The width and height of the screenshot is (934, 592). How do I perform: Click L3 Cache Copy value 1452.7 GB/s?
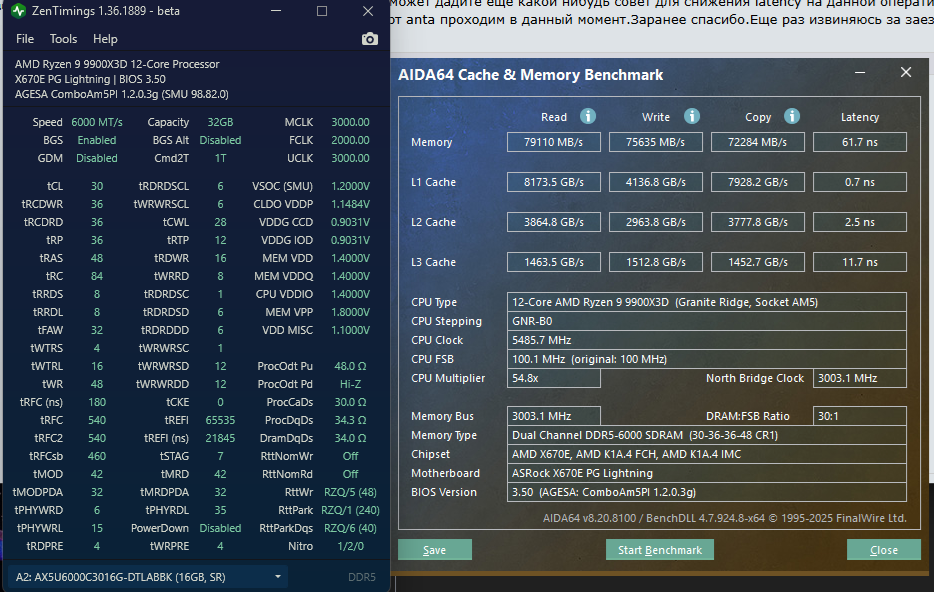tap(757, 261)
